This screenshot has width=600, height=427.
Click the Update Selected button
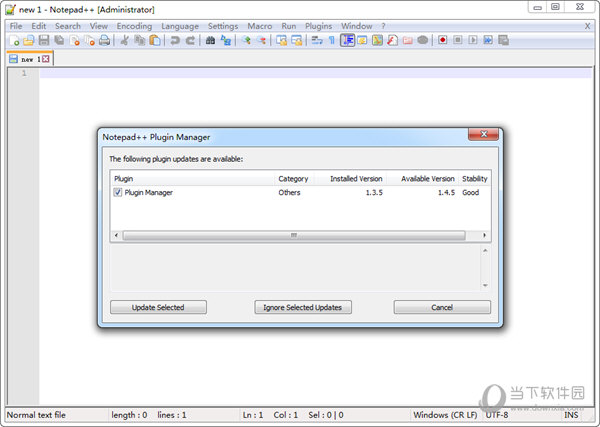point(158,307)
